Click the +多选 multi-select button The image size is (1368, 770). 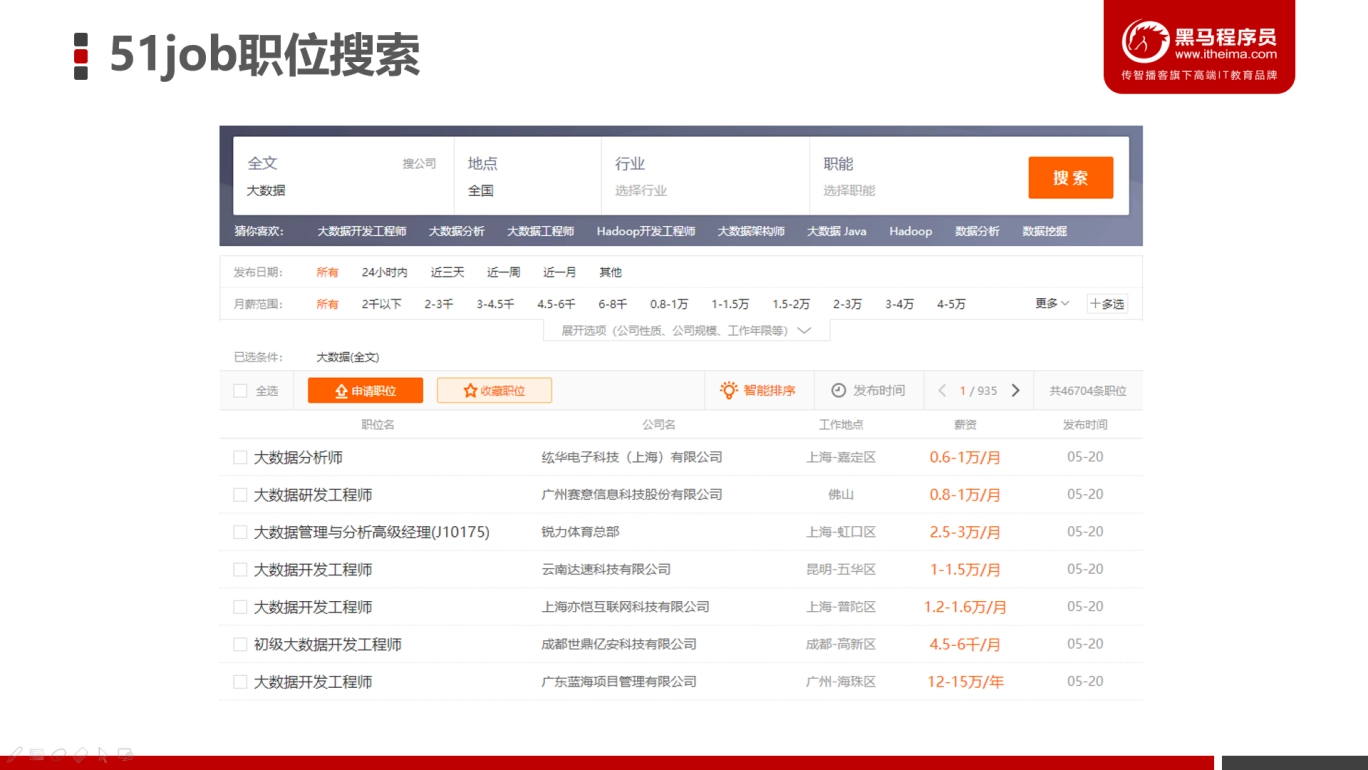tap(1107, 304)
